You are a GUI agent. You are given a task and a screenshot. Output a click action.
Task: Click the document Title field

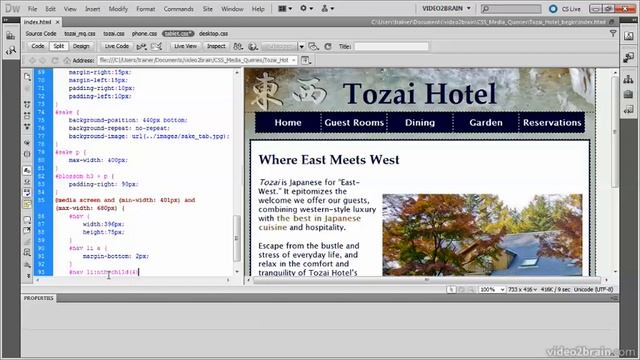click(x=391, y=47)
